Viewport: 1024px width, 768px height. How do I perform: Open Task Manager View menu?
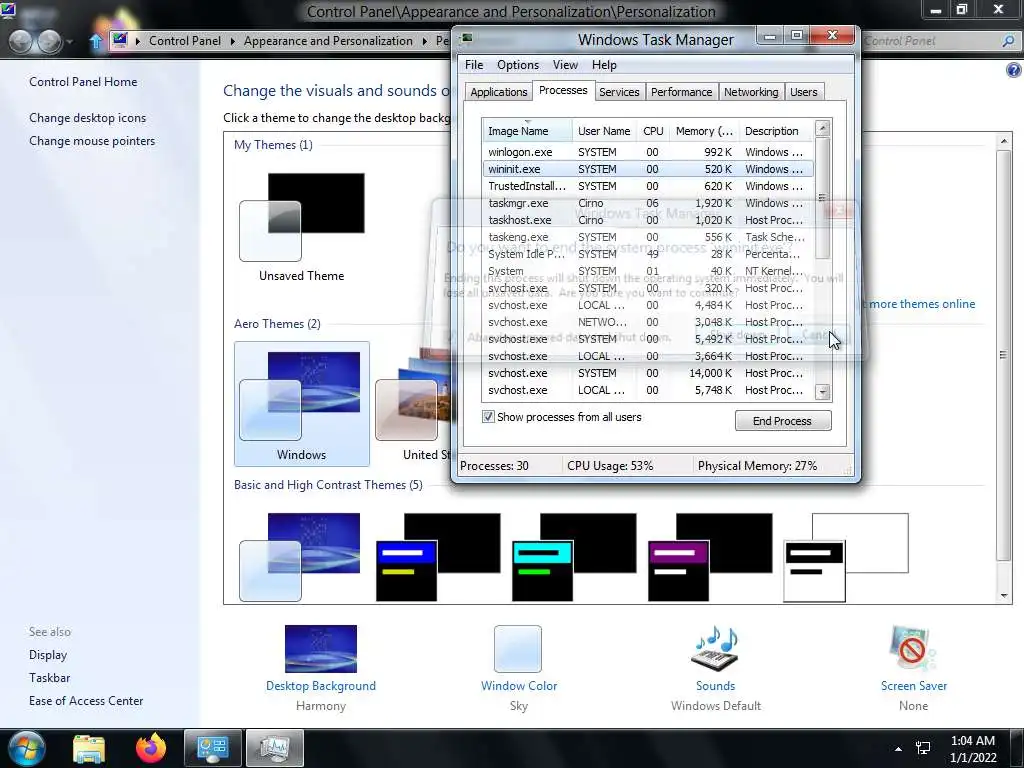(565, 65)
